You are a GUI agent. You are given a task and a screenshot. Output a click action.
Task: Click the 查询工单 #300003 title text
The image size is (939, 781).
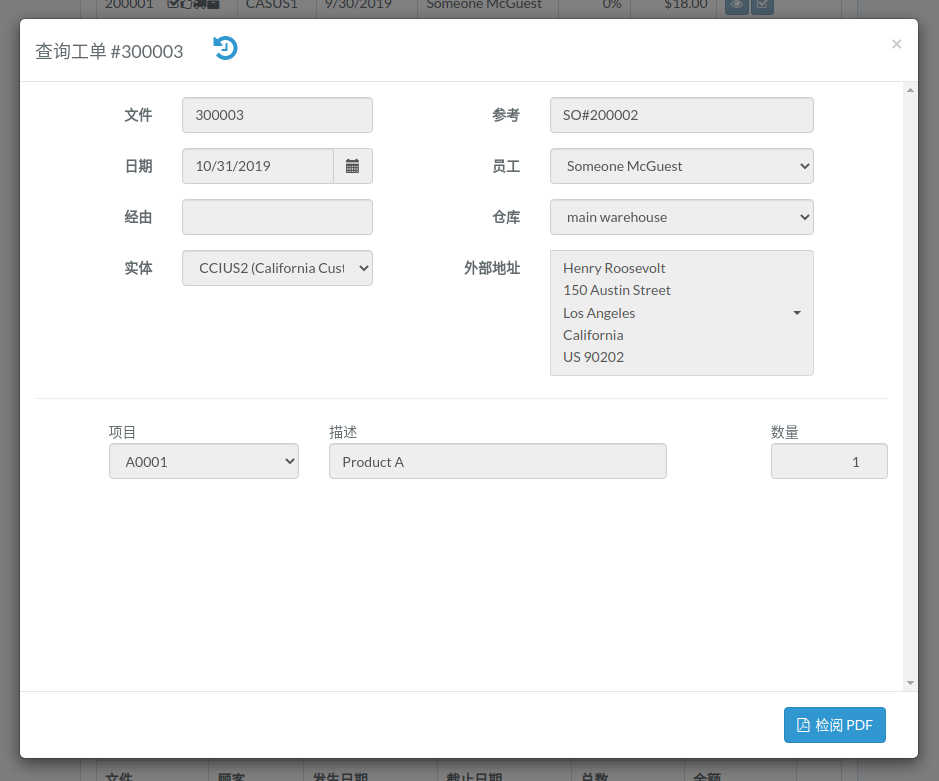pos(109,52)
